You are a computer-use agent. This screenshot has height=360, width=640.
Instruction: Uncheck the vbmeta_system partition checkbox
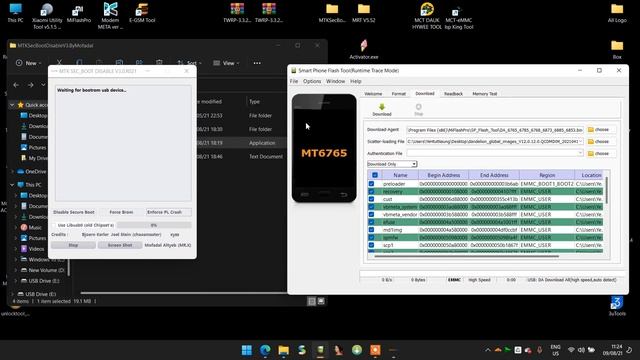coord(371,207)
